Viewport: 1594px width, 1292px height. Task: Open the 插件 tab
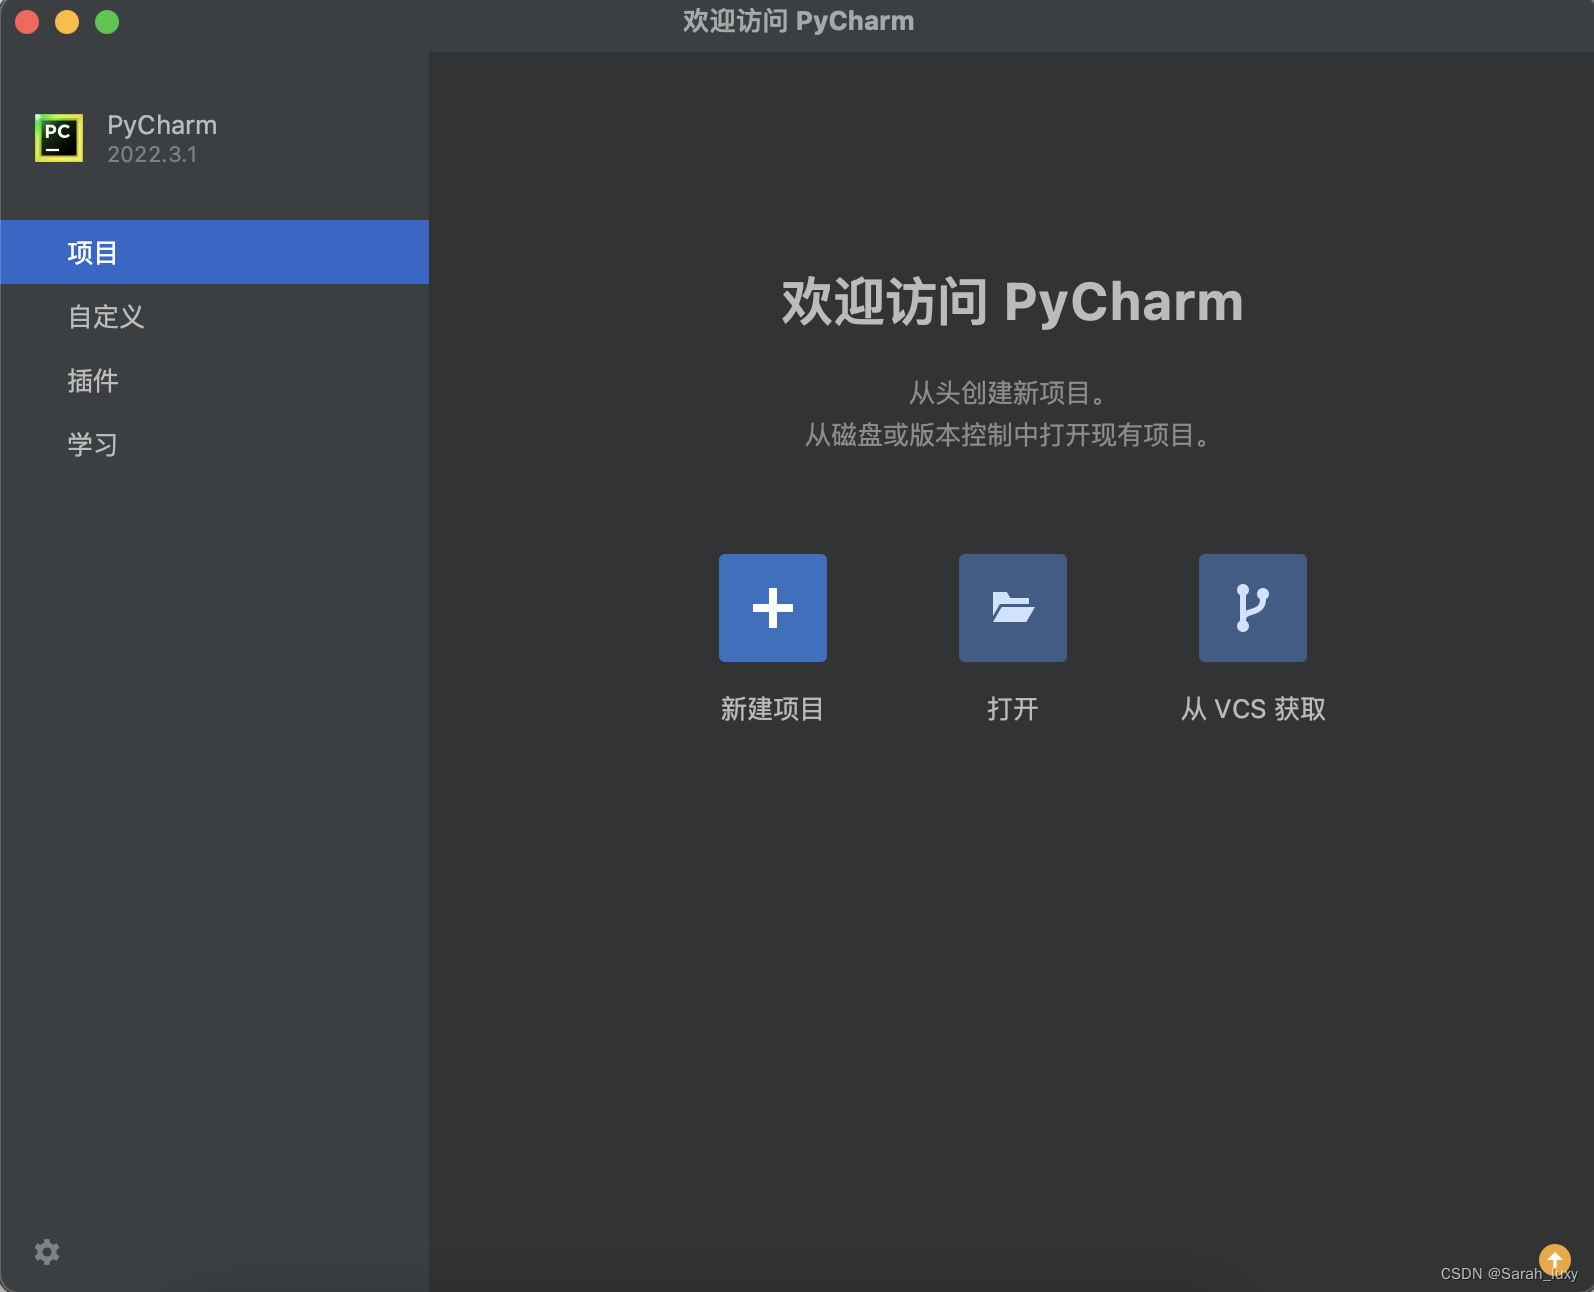(x=214, y=381)
